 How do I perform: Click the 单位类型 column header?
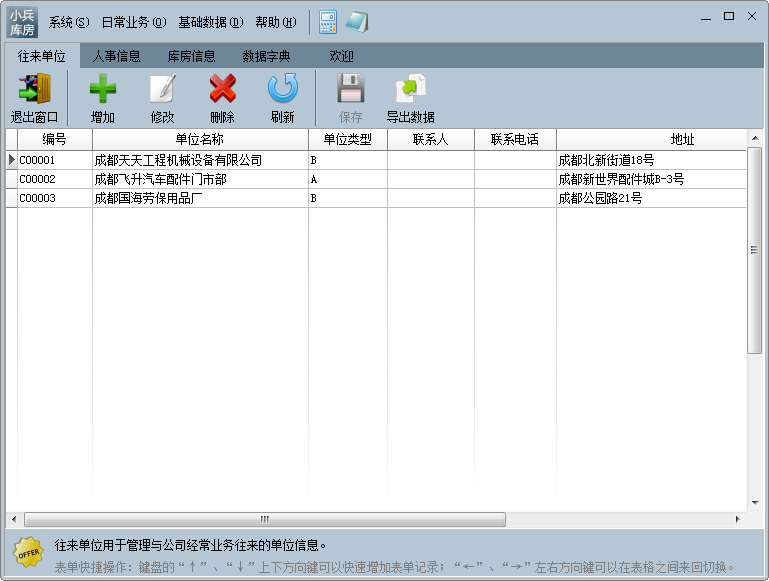(x=348, y=139)
